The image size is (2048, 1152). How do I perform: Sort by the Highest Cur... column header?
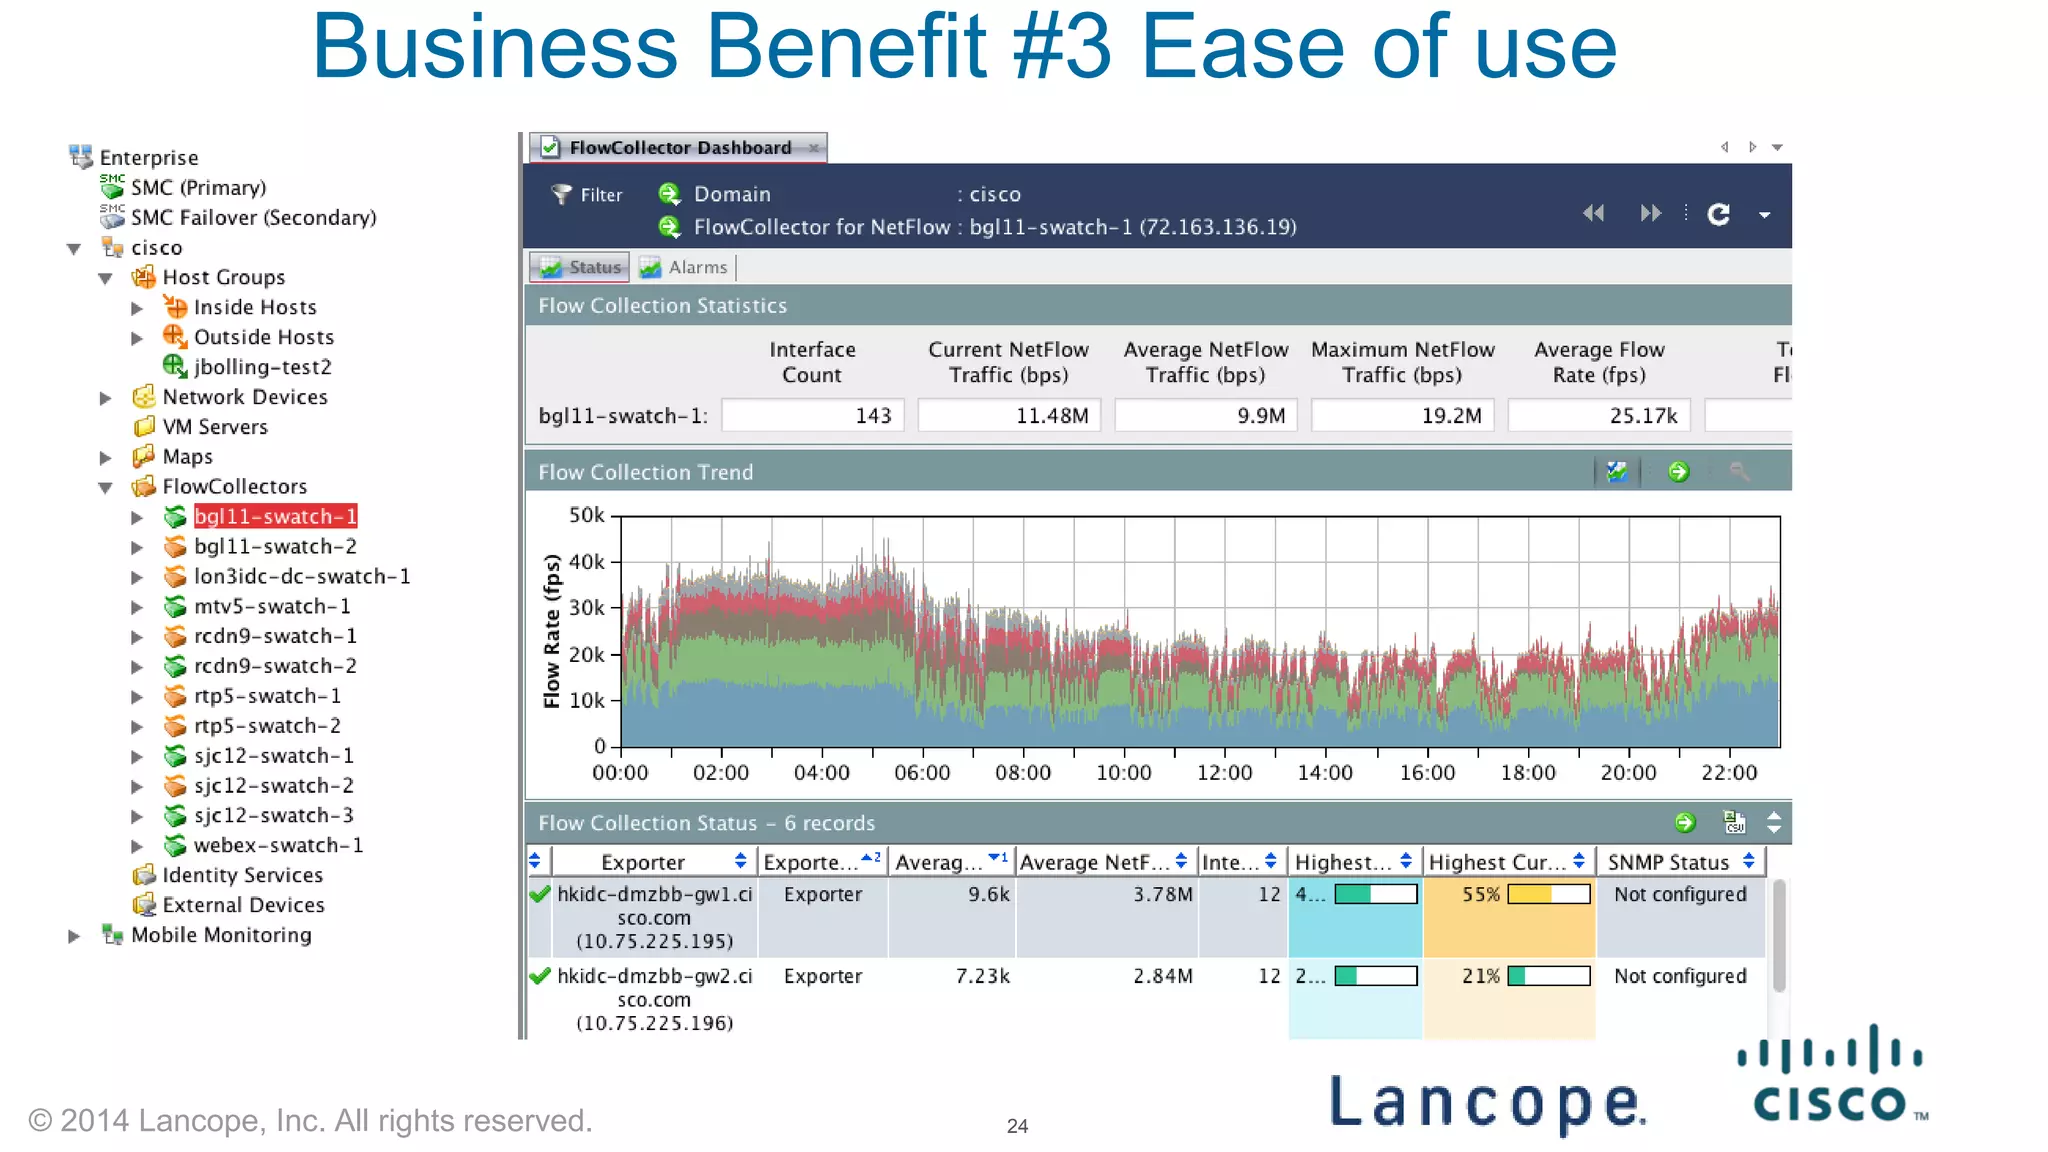[1508, 862]
